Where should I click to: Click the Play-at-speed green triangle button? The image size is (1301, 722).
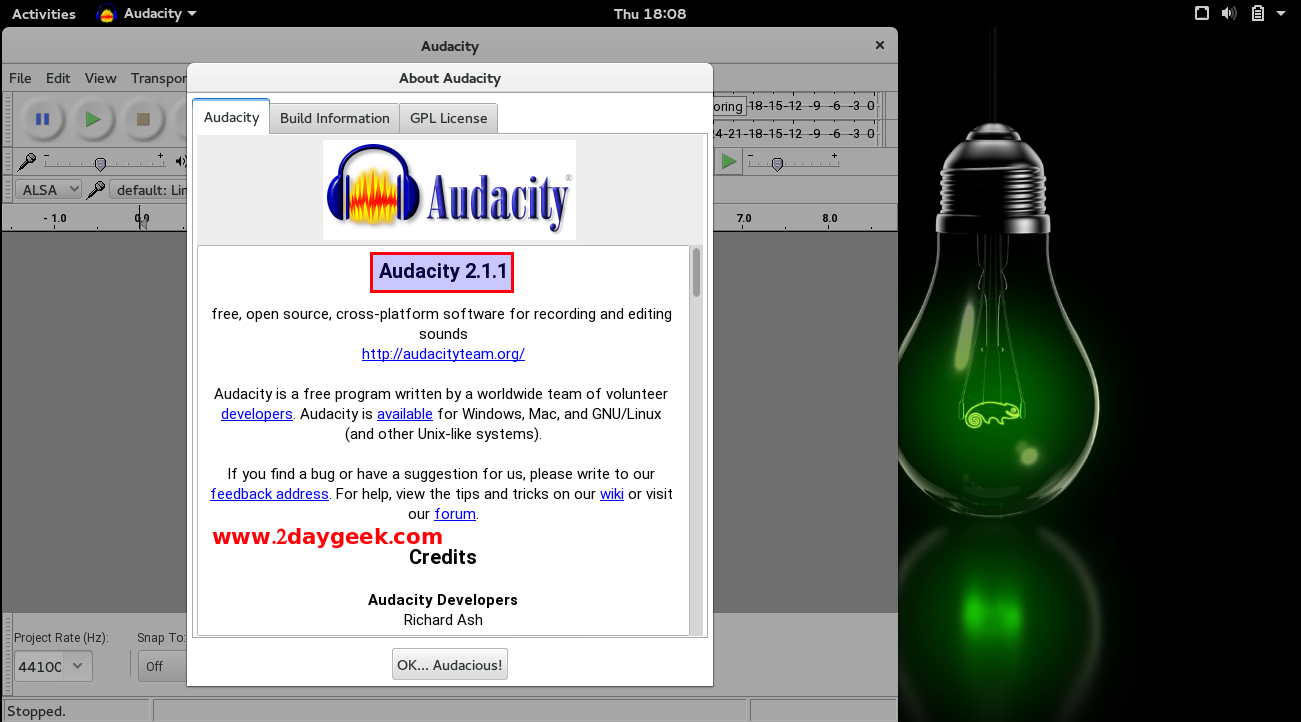coord(729,161)
